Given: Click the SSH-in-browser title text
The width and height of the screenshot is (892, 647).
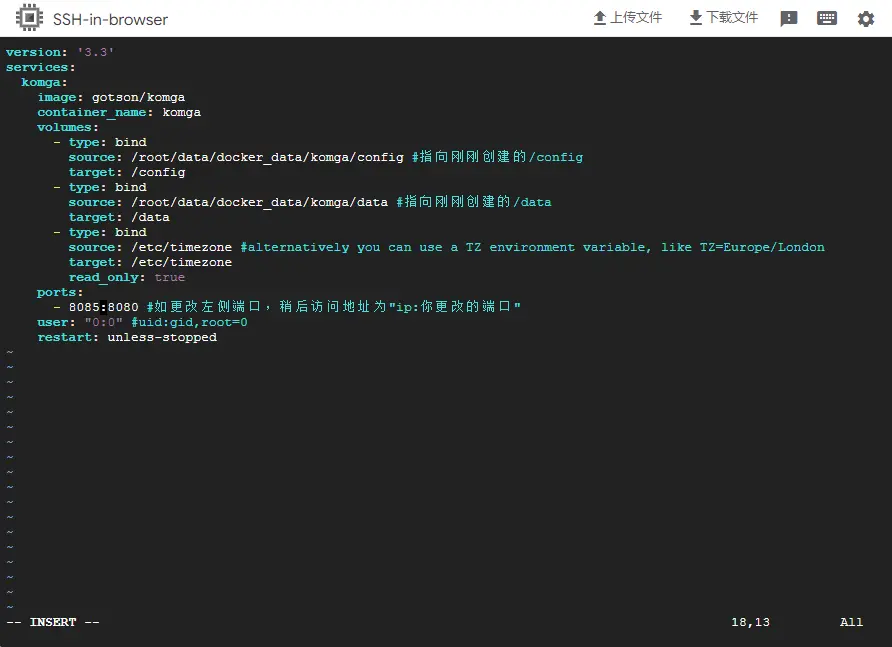Looking at the screenshot, I should coord(110,19).
